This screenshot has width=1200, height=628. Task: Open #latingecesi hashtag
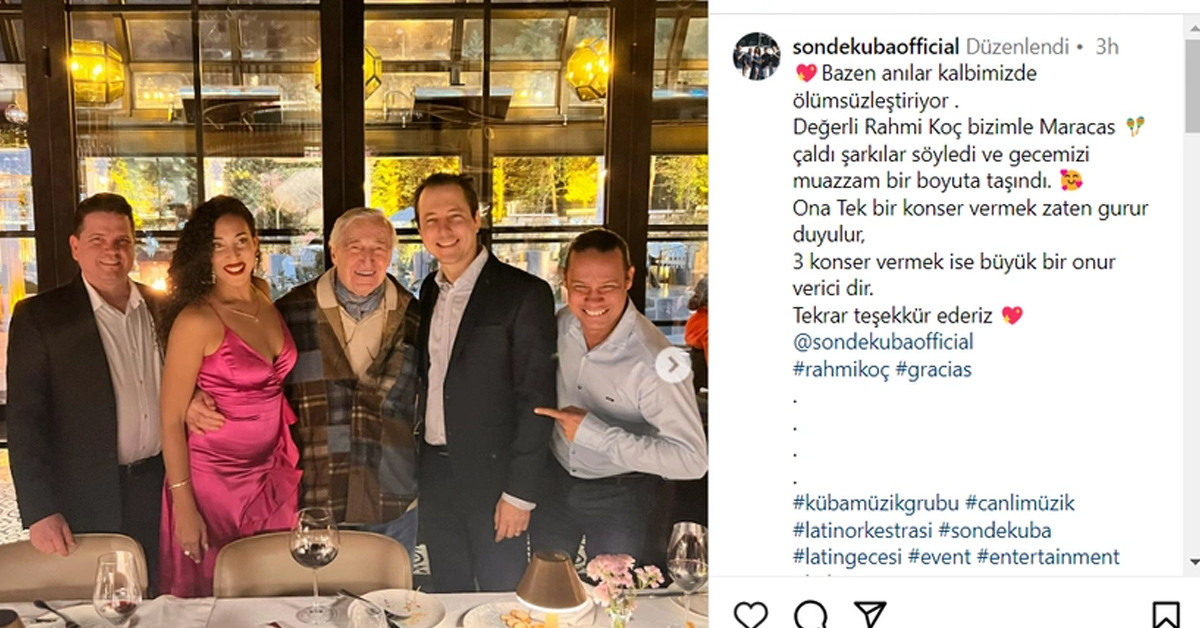coord(846,557)
